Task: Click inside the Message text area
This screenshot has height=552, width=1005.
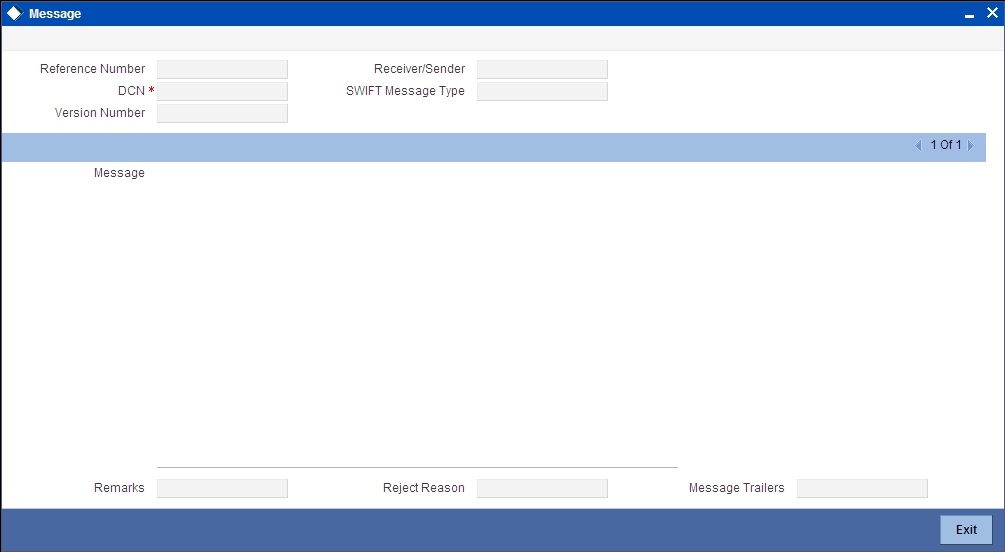Action: point(417,315)
